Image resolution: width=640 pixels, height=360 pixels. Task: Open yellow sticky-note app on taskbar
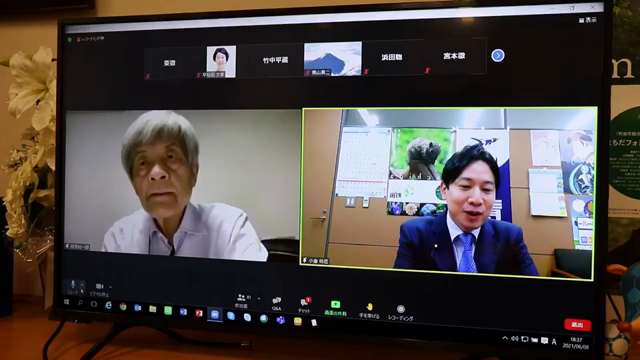(298, 321)
